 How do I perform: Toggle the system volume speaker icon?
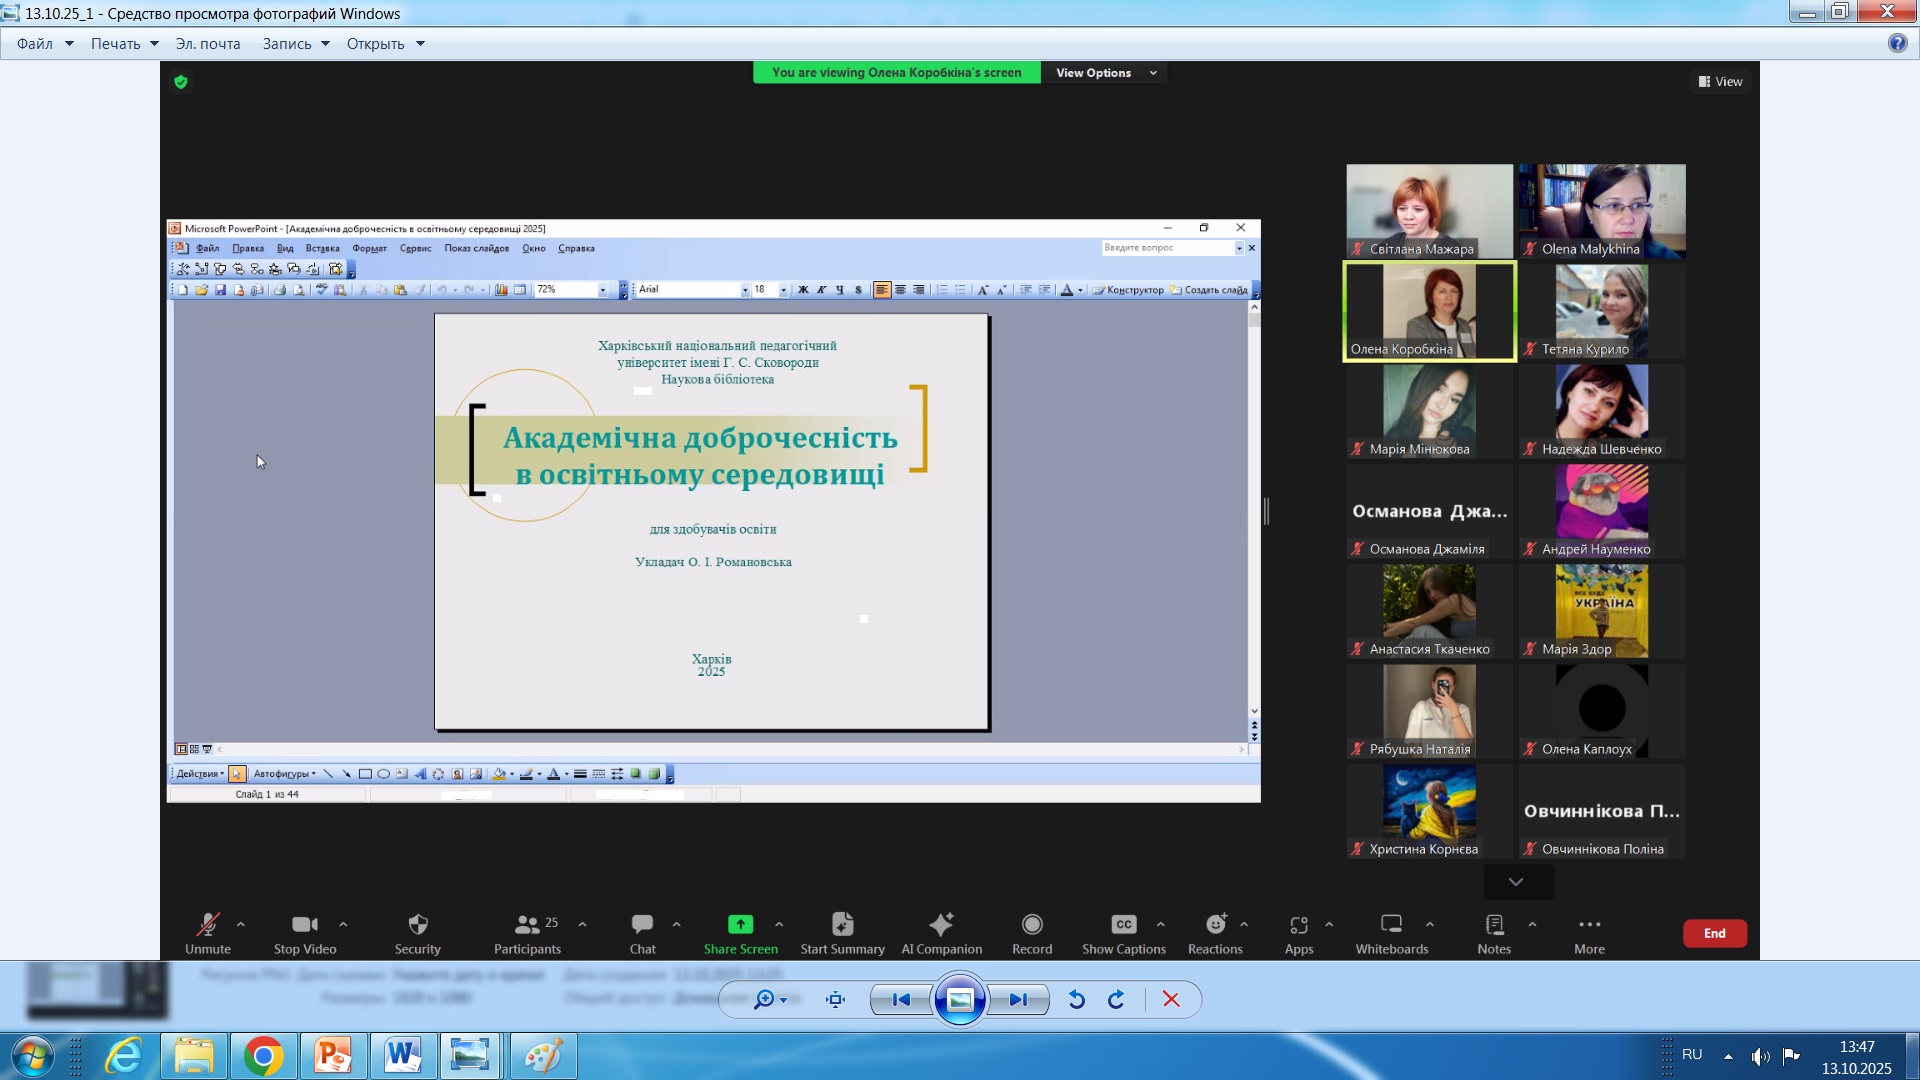click(x=1760, y=1056)
